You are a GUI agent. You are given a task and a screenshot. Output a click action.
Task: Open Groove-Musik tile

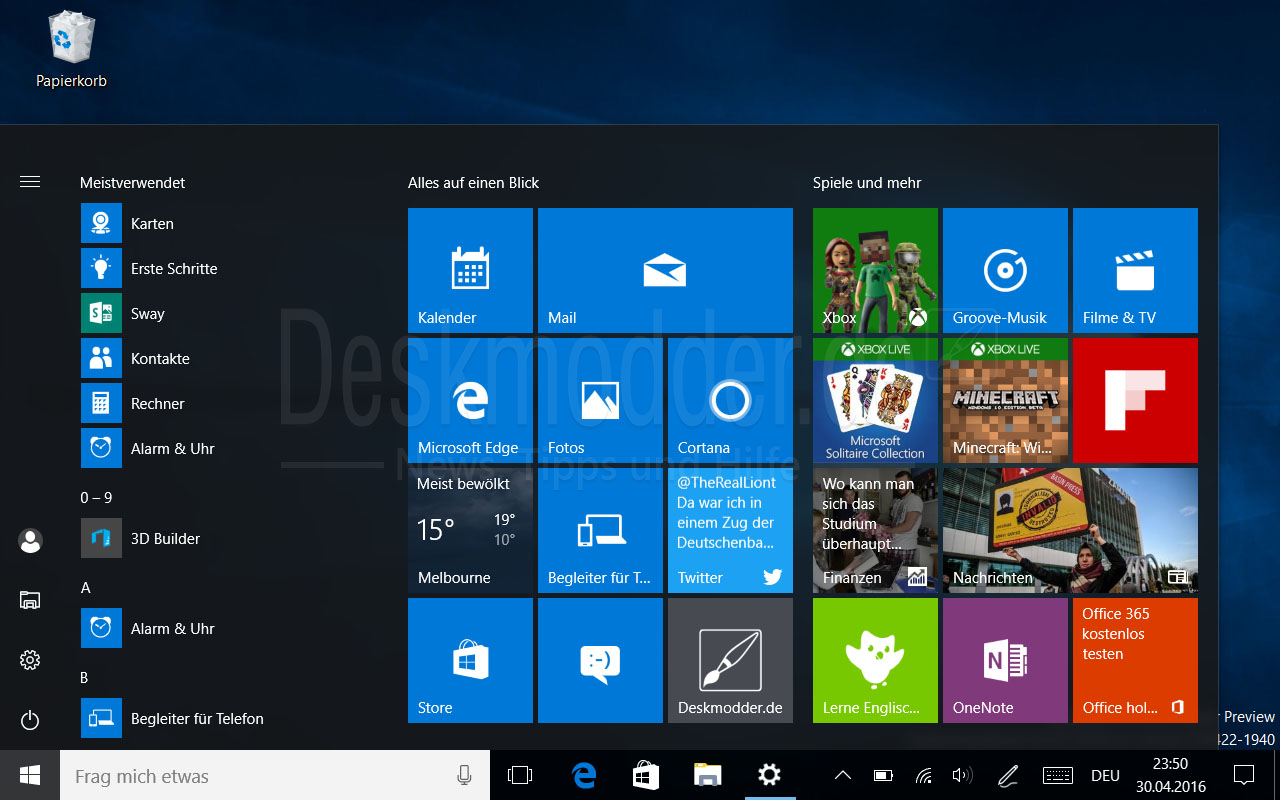(x=1005, y=270)
